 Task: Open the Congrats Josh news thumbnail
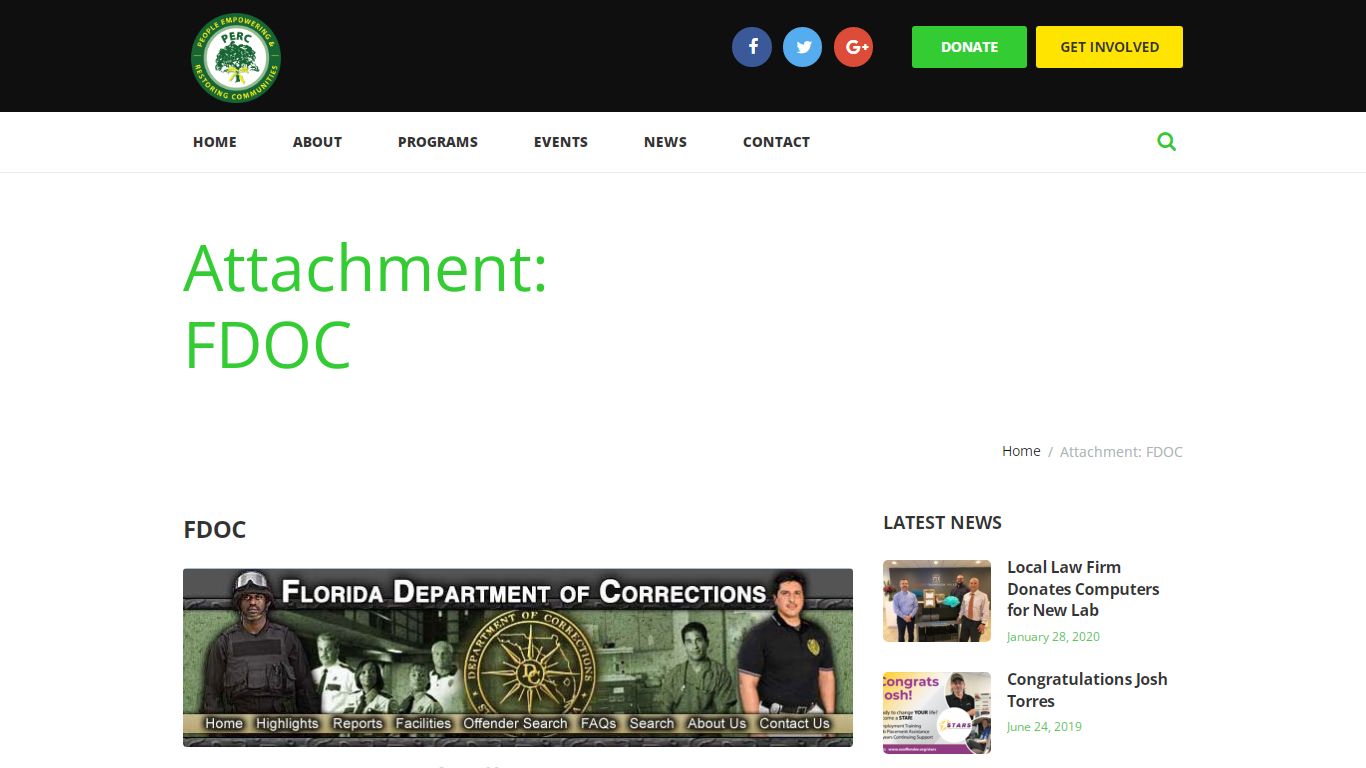click(937, 713)
